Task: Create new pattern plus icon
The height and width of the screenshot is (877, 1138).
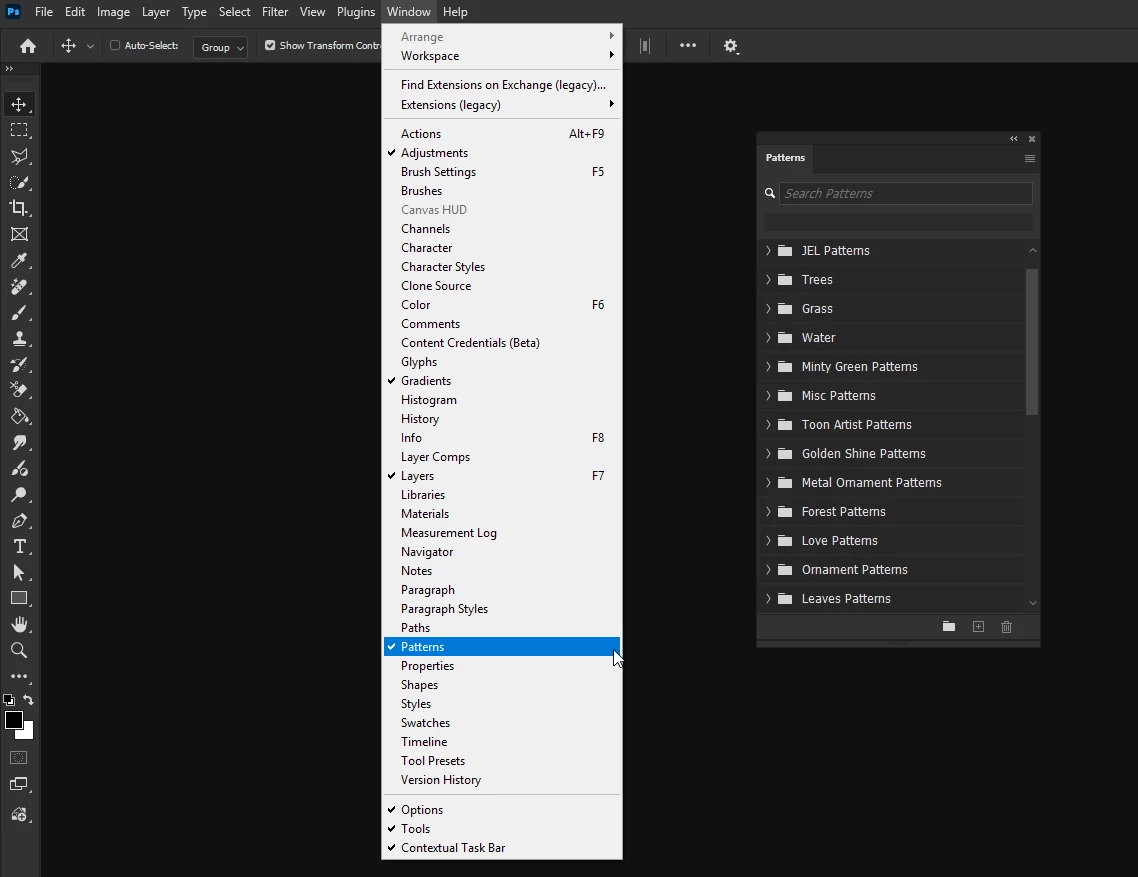Action: (x=978, y=627)
